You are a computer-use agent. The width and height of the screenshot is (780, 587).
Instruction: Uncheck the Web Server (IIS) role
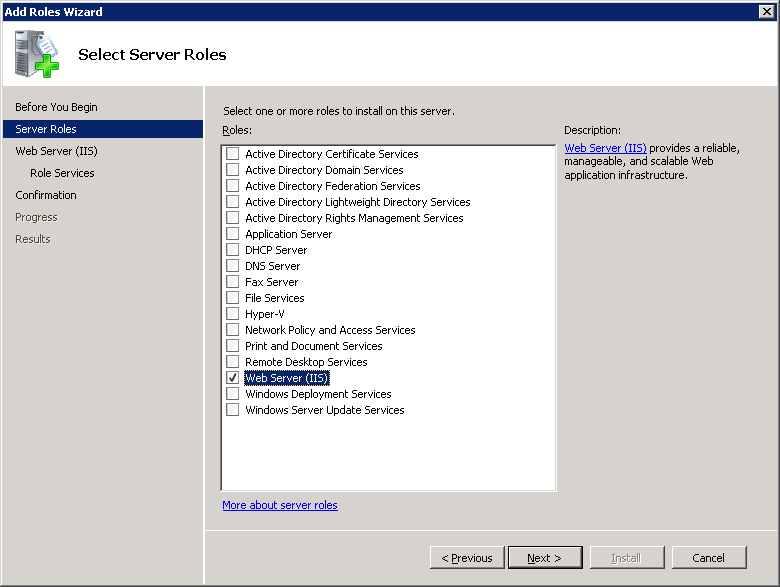[233, 378]
